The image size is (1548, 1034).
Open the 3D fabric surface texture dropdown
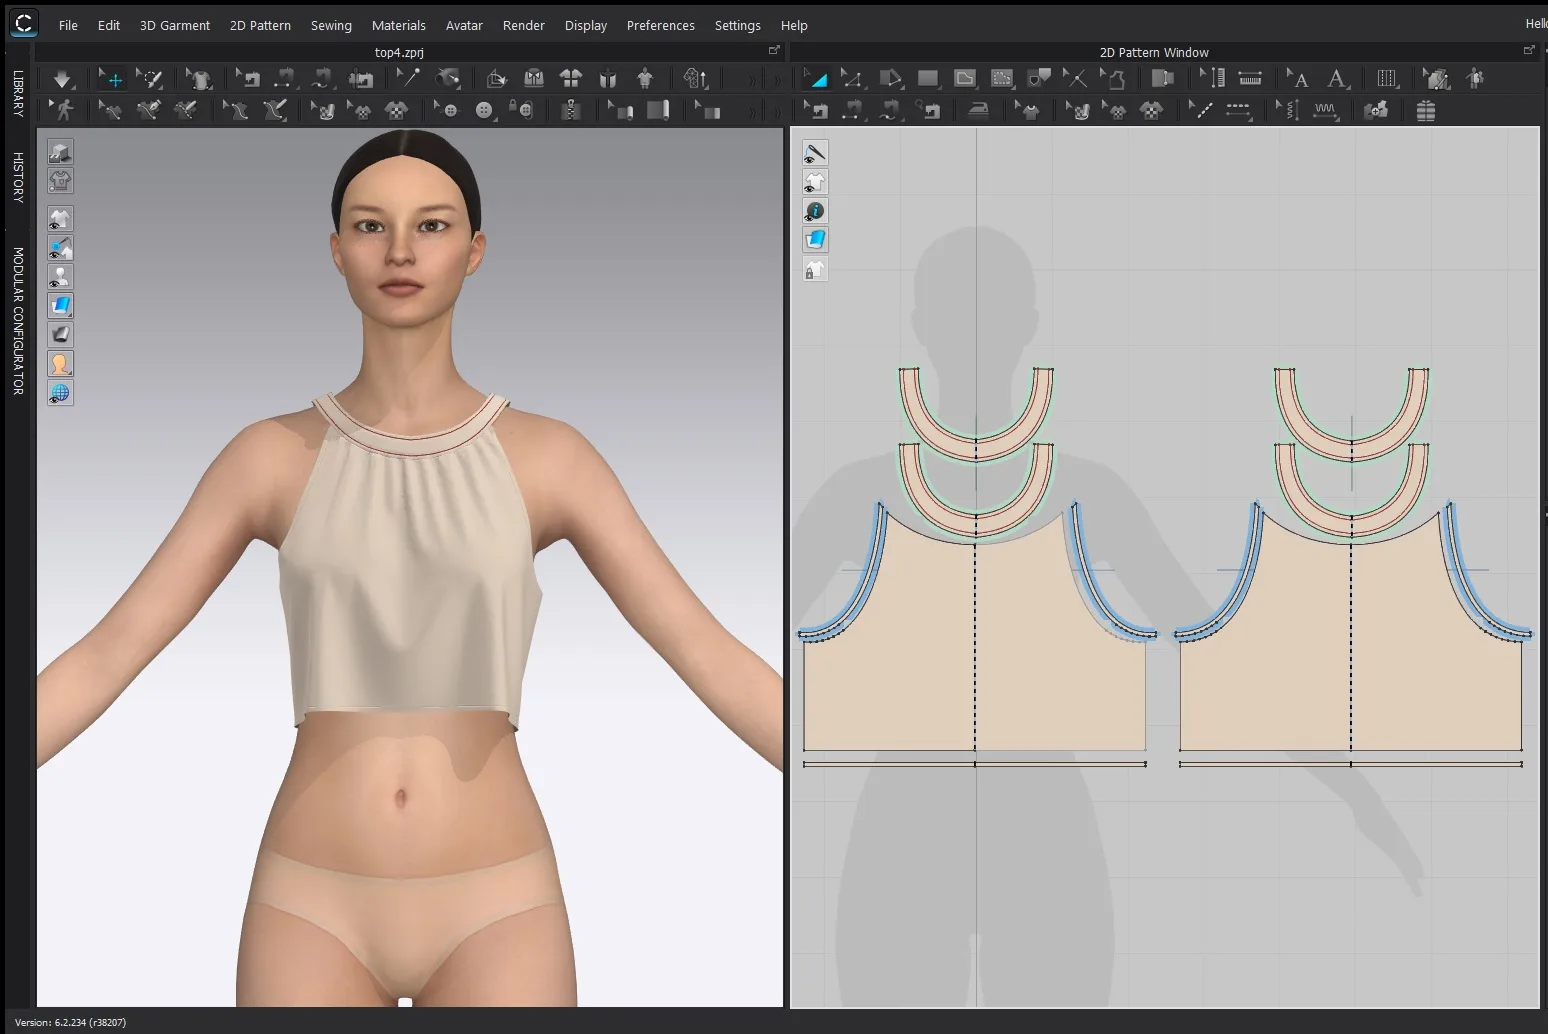pyautogui.click(x=60, y=306)
